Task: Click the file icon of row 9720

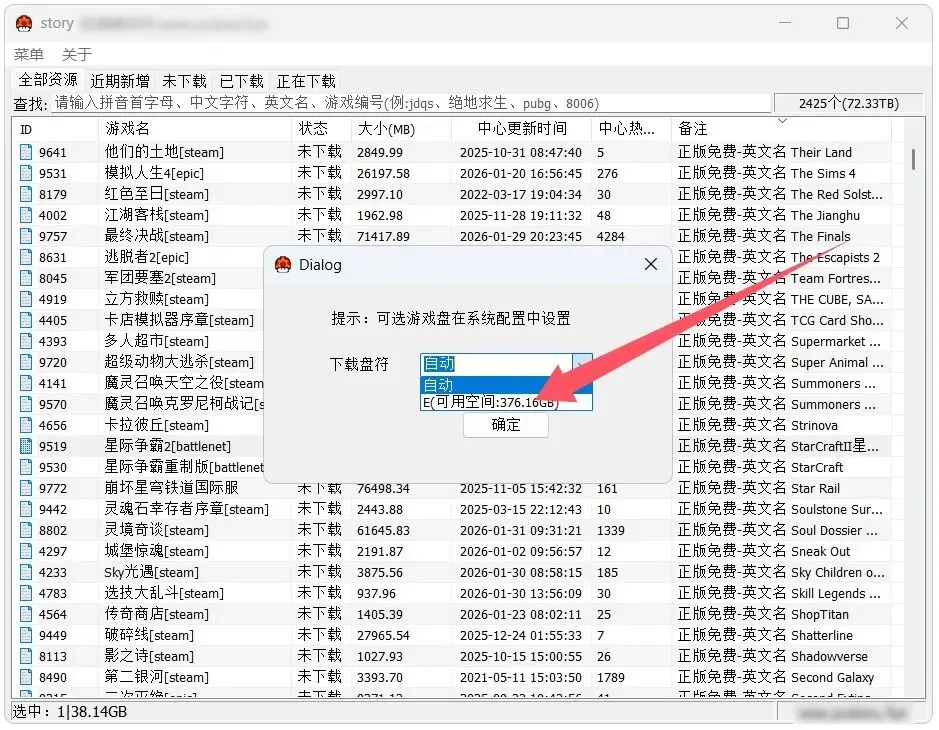Action: tap(26, 362)
